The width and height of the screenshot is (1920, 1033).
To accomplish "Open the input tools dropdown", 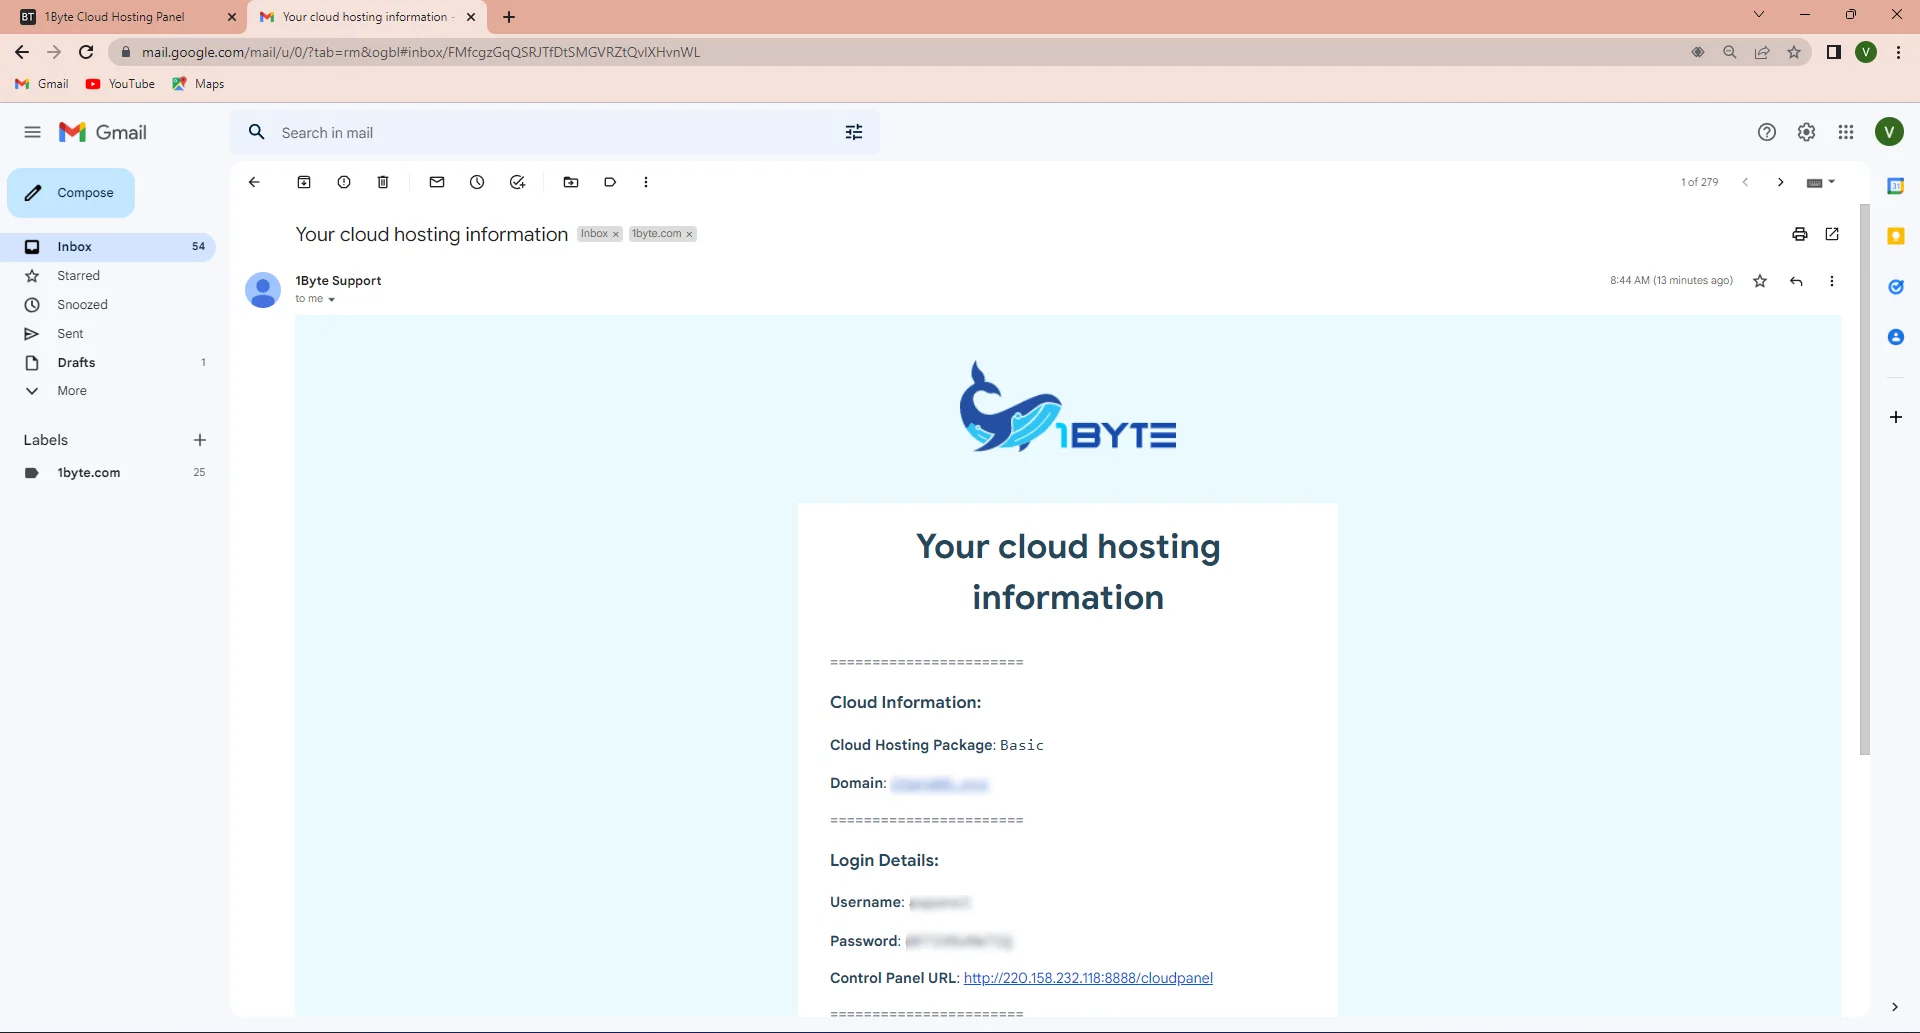I will coord(1820,182).
